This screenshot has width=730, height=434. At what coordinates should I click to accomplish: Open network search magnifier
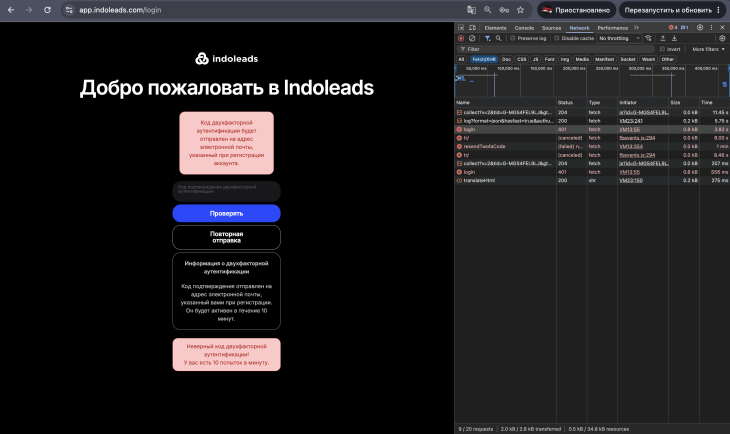(498, 38)
